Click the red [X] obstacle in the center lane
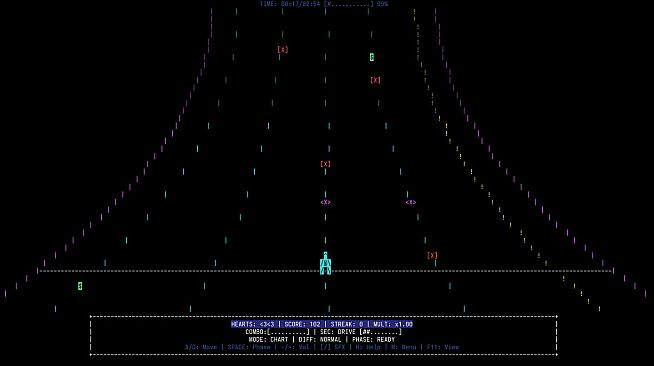 pos(325,164)
